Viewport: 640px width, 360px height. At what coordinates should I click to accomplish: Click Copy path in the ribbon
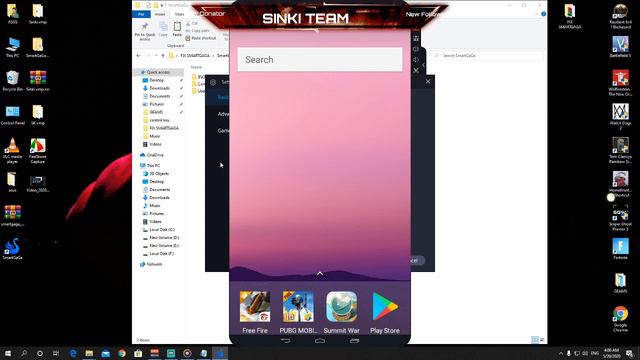click(198, 31)
